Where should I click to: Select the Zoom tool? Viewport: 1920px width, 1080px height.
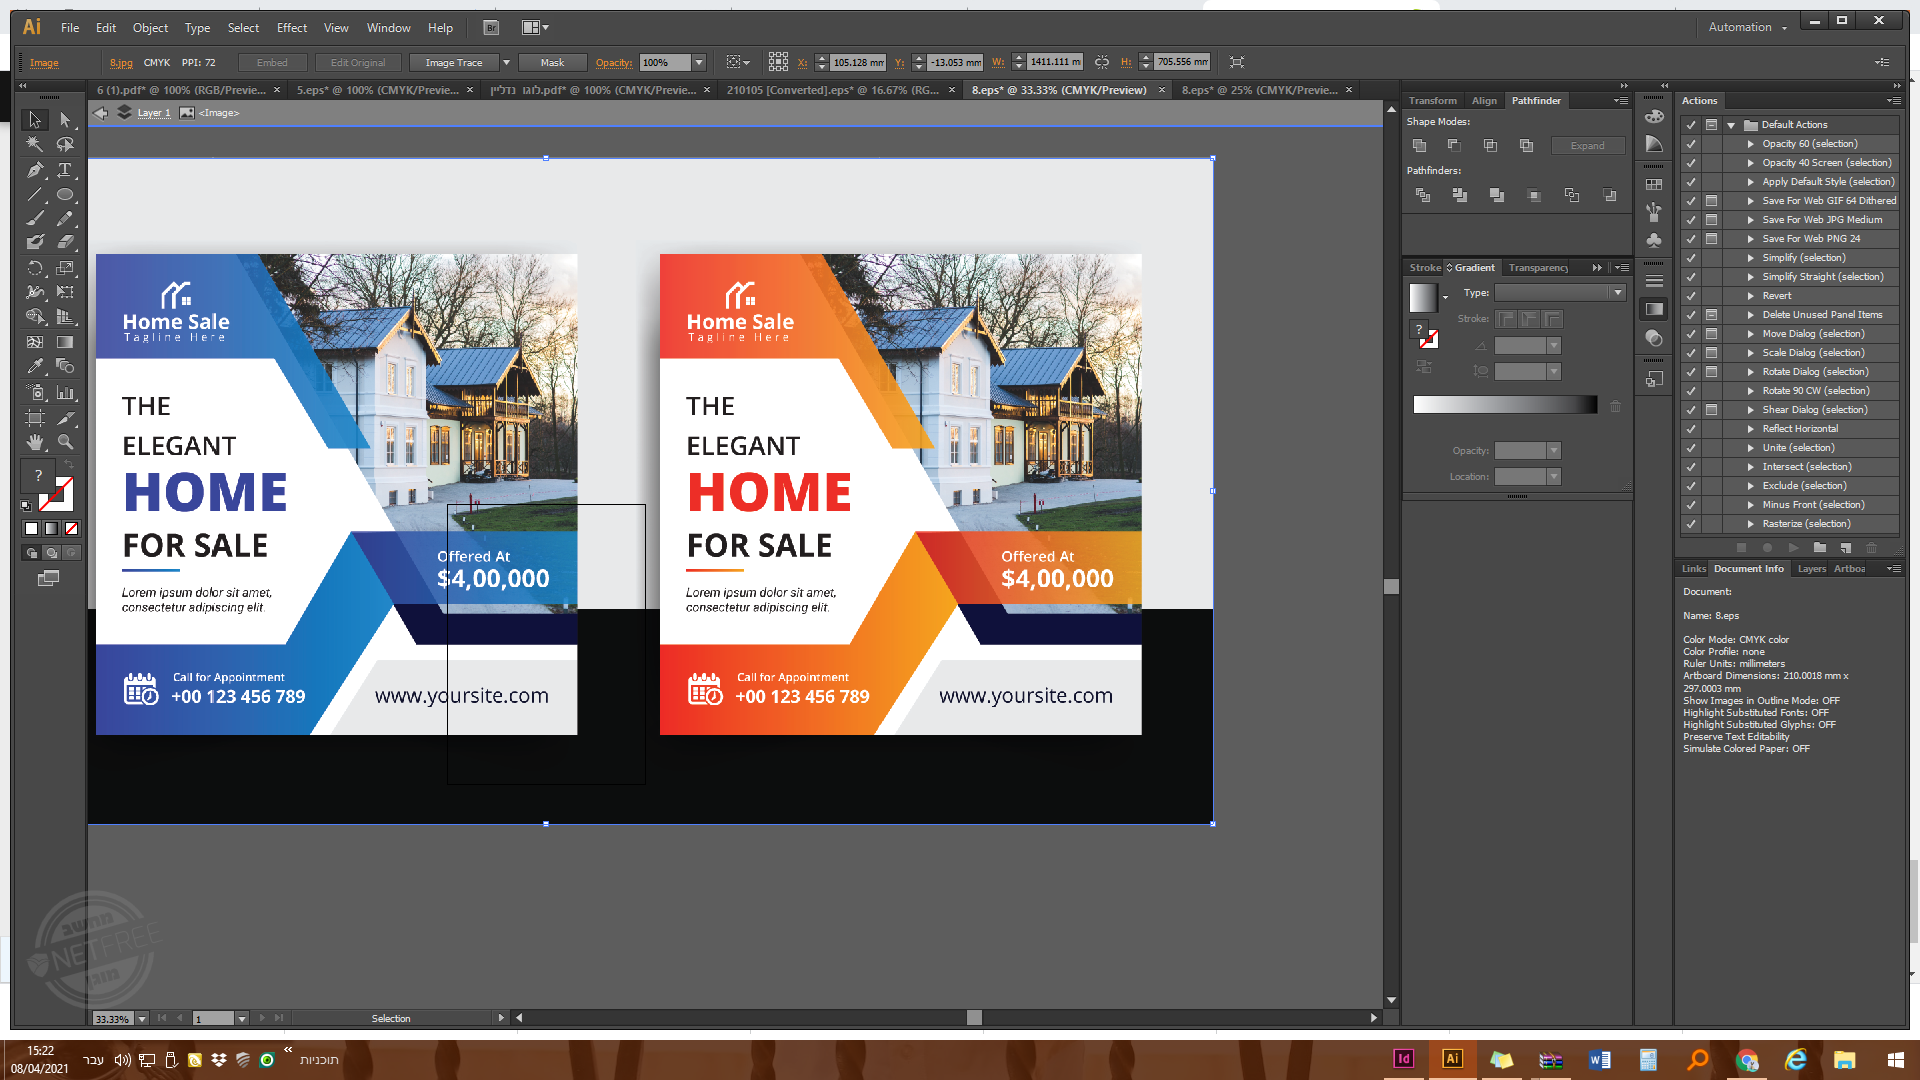pos(65,442)
